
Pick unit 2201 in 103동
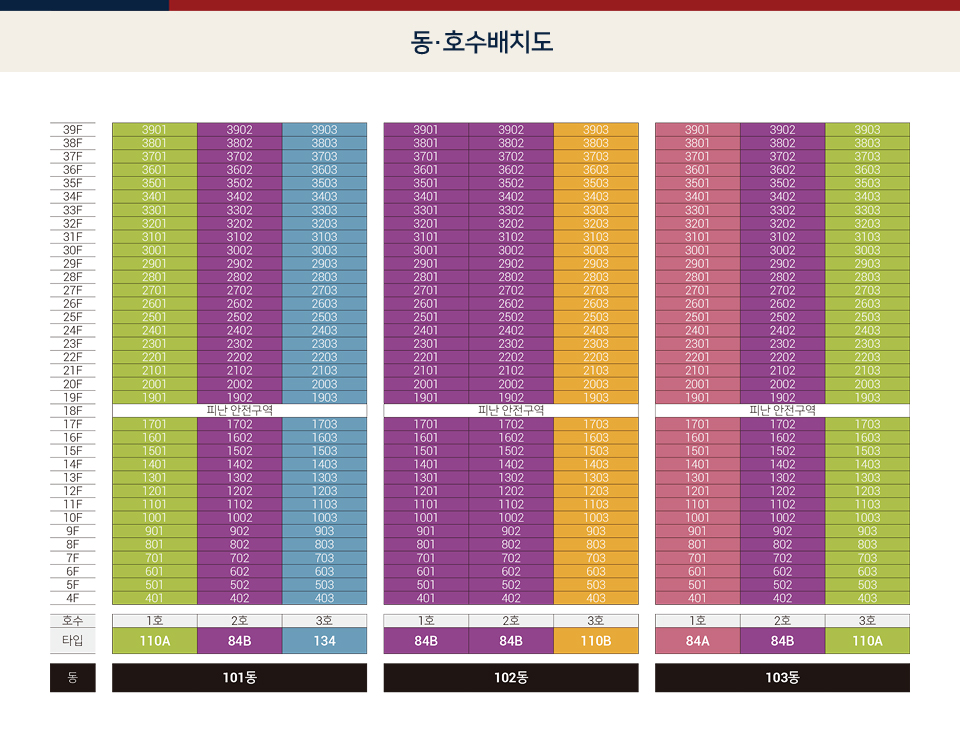[x=697, y=357]
